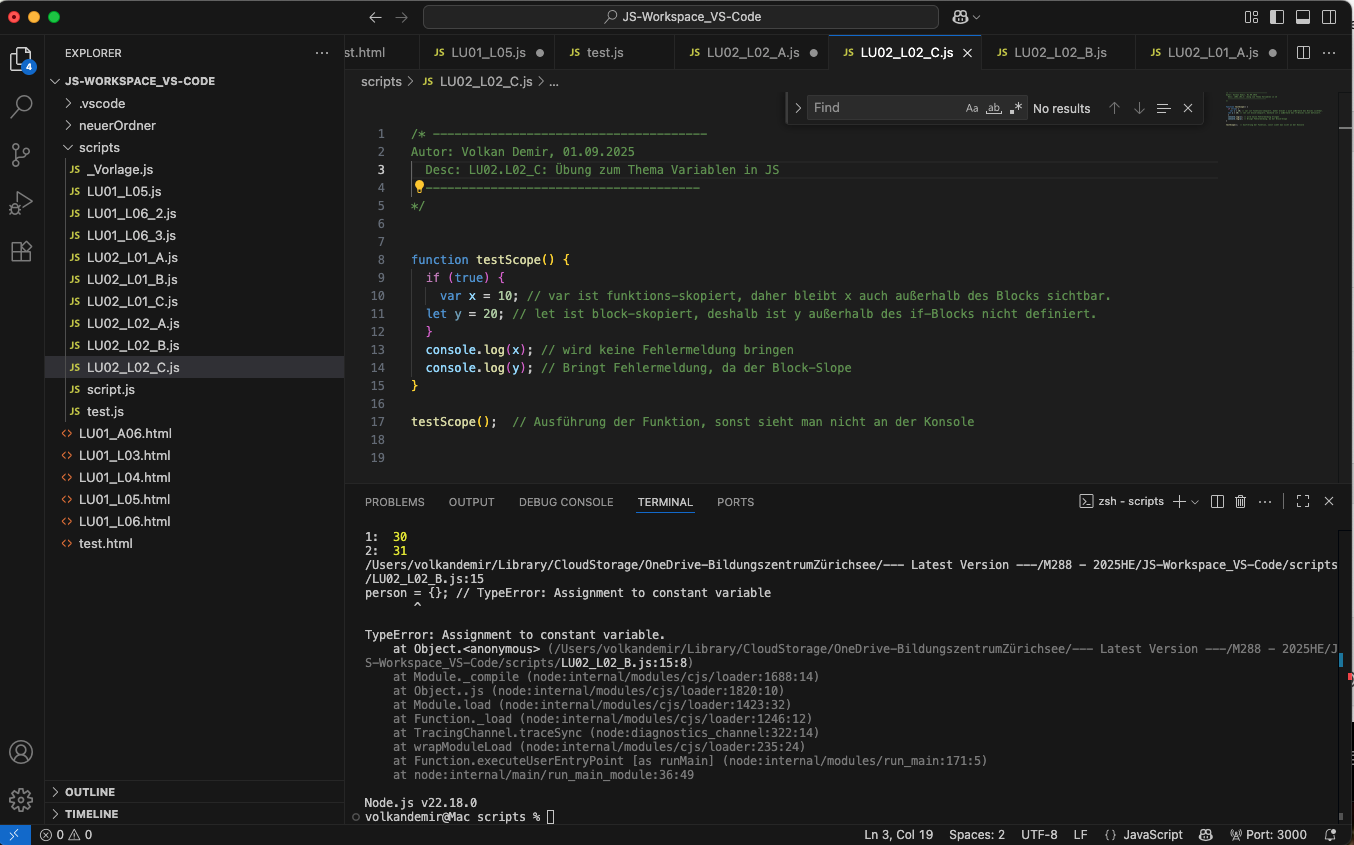Change indentation via Spaces: 2

coord(977,834)
